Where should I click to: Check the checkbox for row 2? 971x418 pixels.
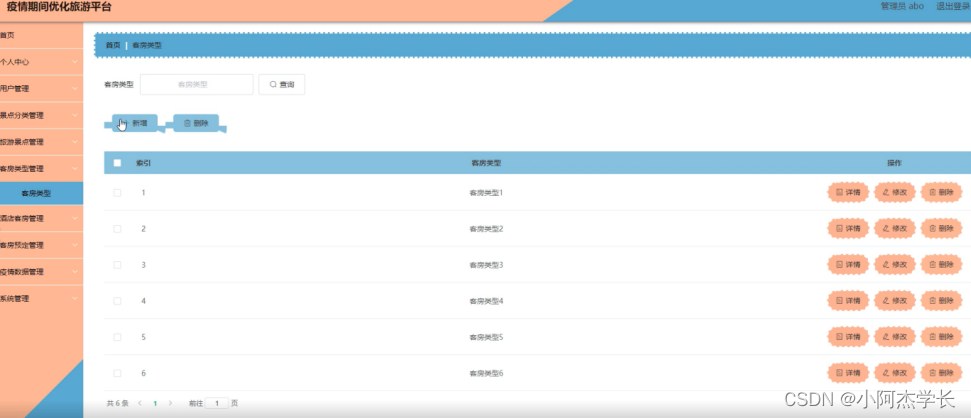click(x=117, y=229)
